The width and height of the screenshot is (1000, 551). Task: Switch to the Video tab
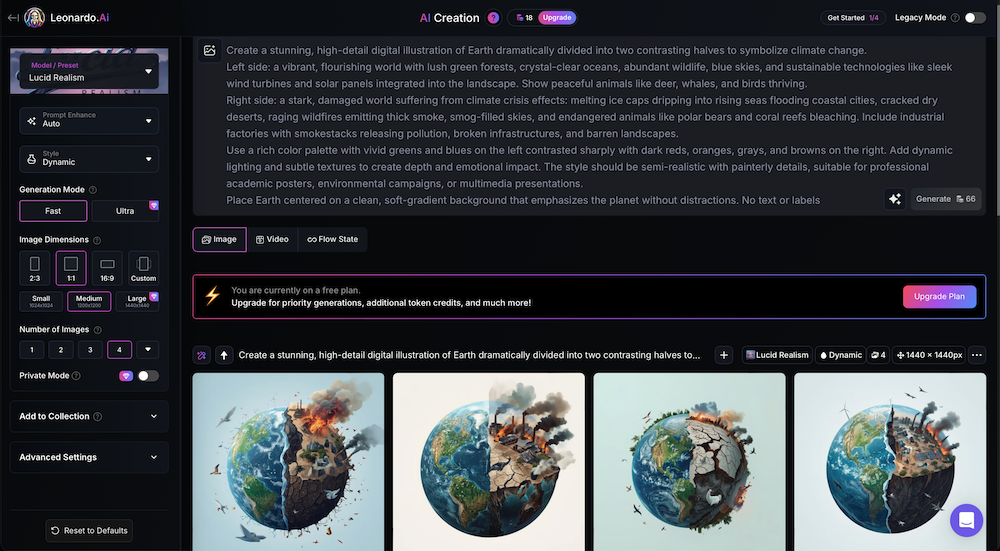click(272, 240)
